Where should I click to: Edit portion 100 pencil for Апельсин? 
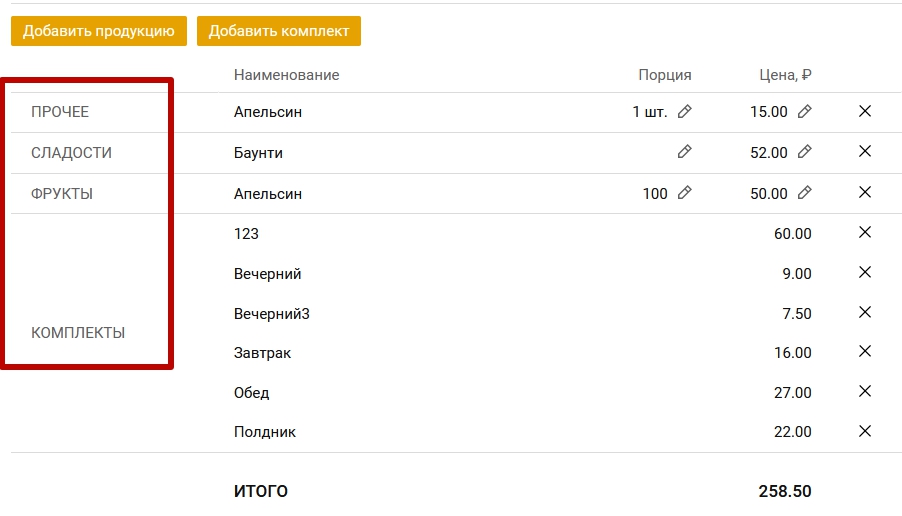(x=684, y=193)
